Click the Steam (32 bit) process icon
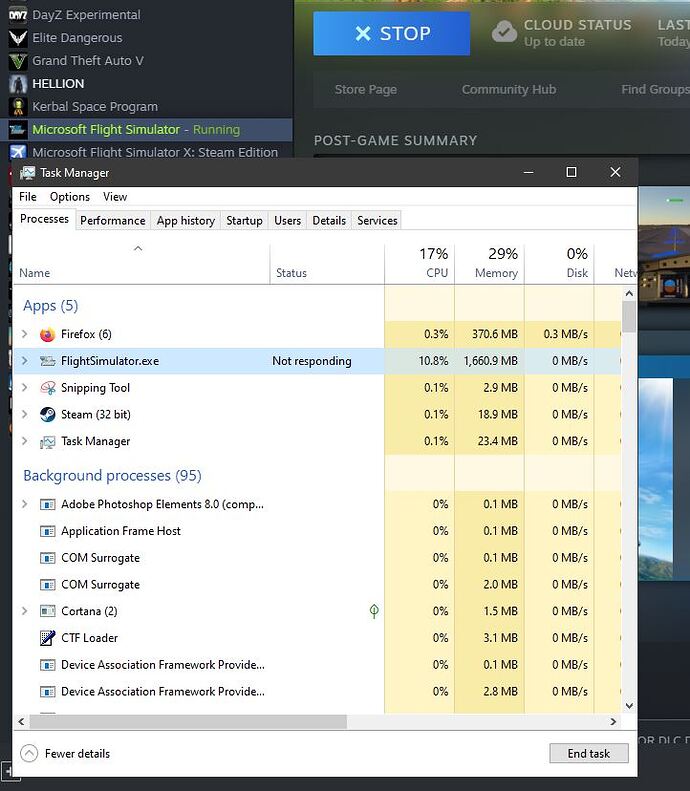This screenshot has width=690, height=791. point(48,415)
